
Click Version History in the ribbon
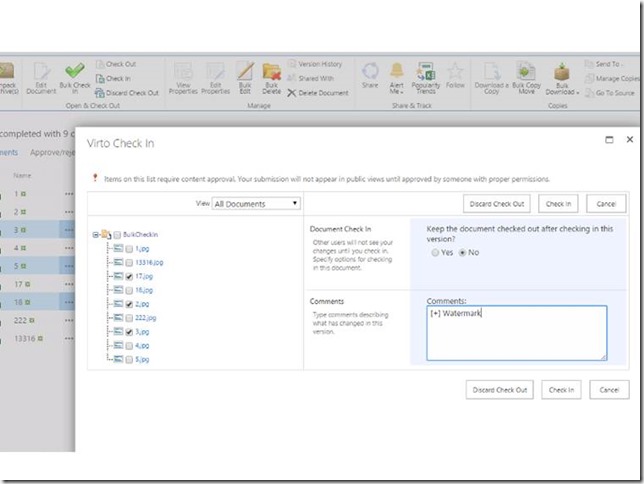320,64
